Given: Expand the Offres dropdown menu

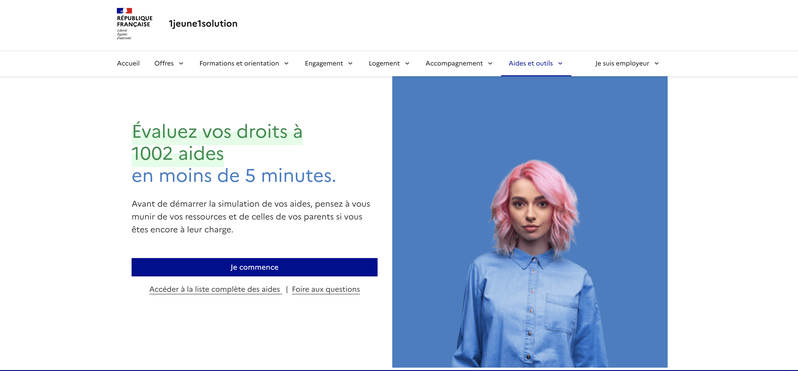Looking at the screenshot, I should [x=169, y=64].
